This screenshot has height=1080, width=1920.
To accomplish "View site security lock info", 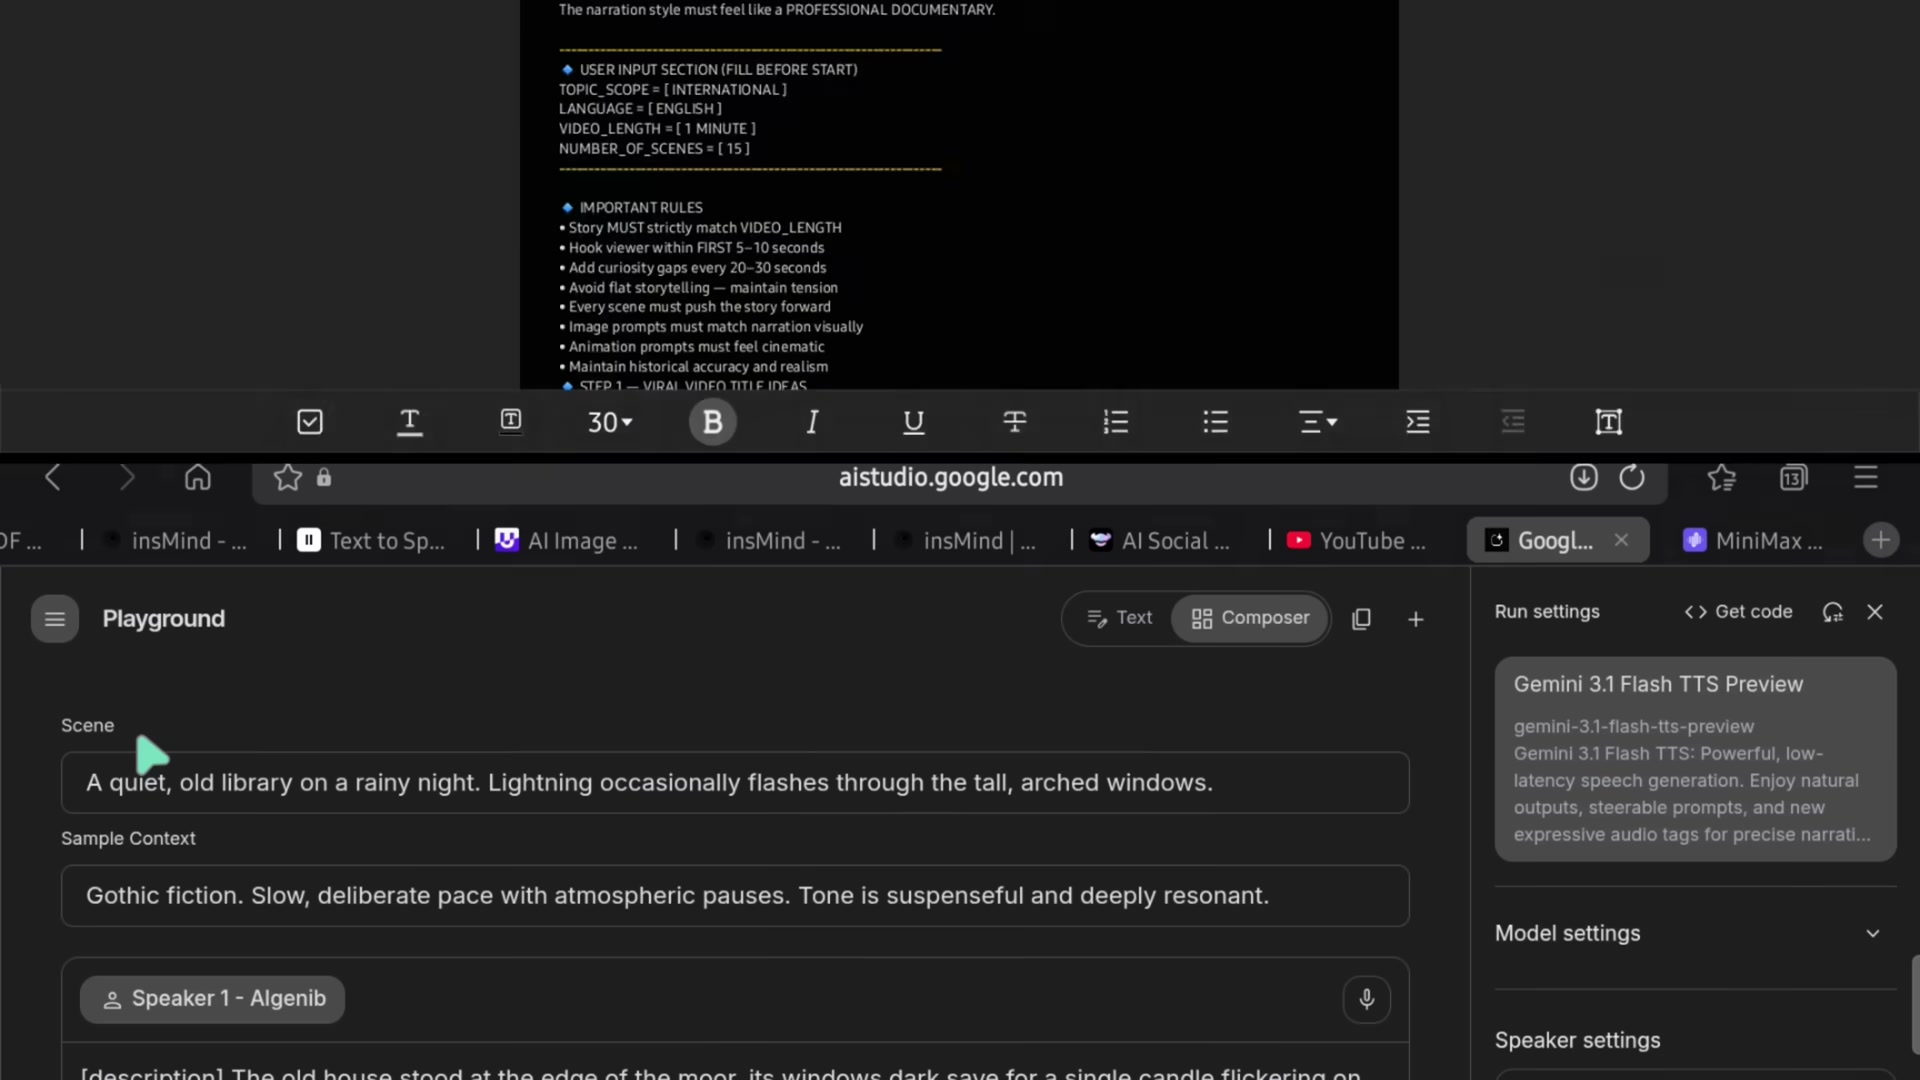I will pyautogui.click(x=324, y=478).
